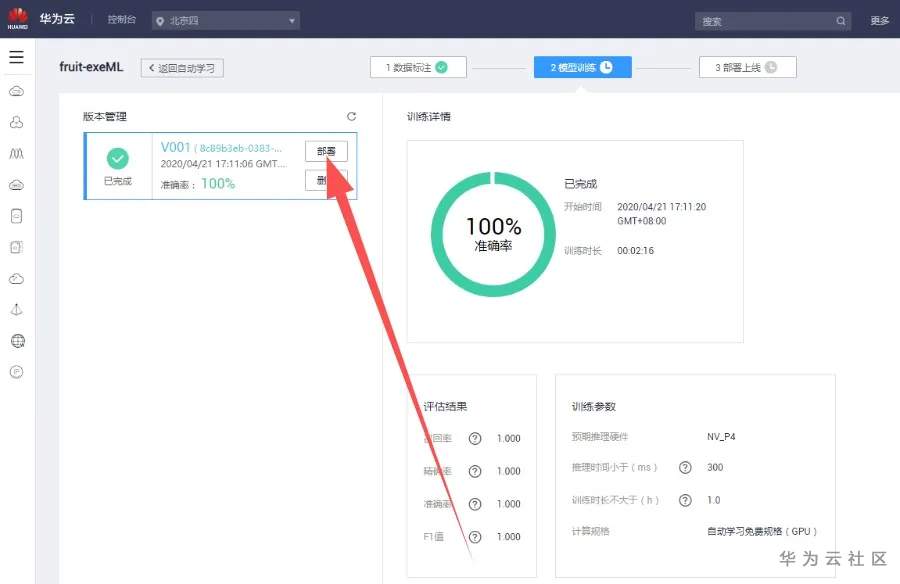Click the help icon beside 召回率
The width and height of the screenshot is (900, 584).
475,438
